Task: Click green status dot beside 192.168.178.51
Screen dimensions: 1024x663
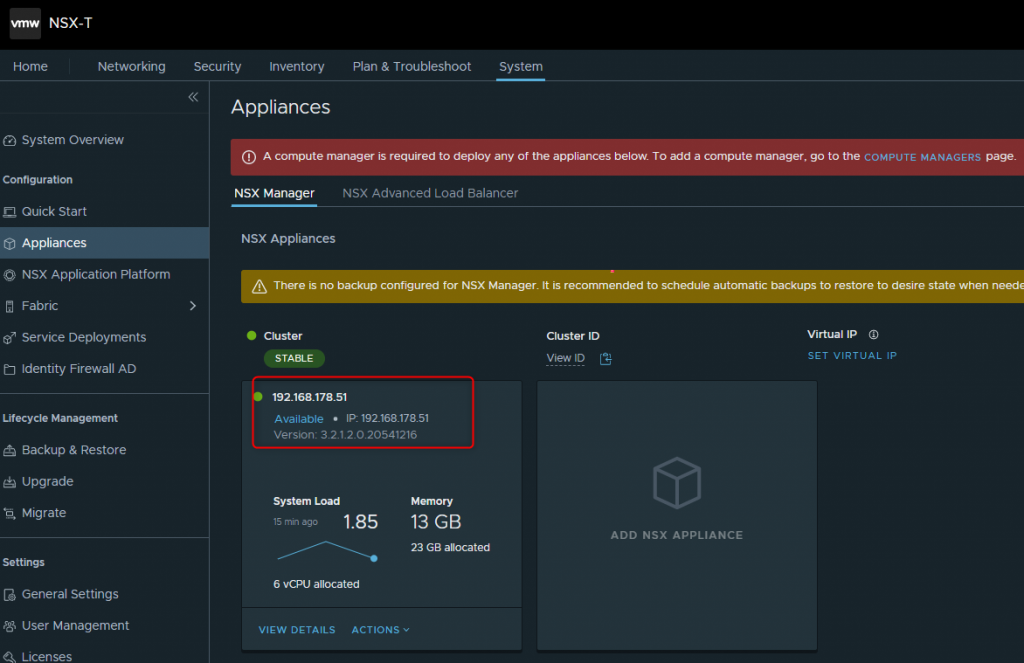Action: (258, 396)
